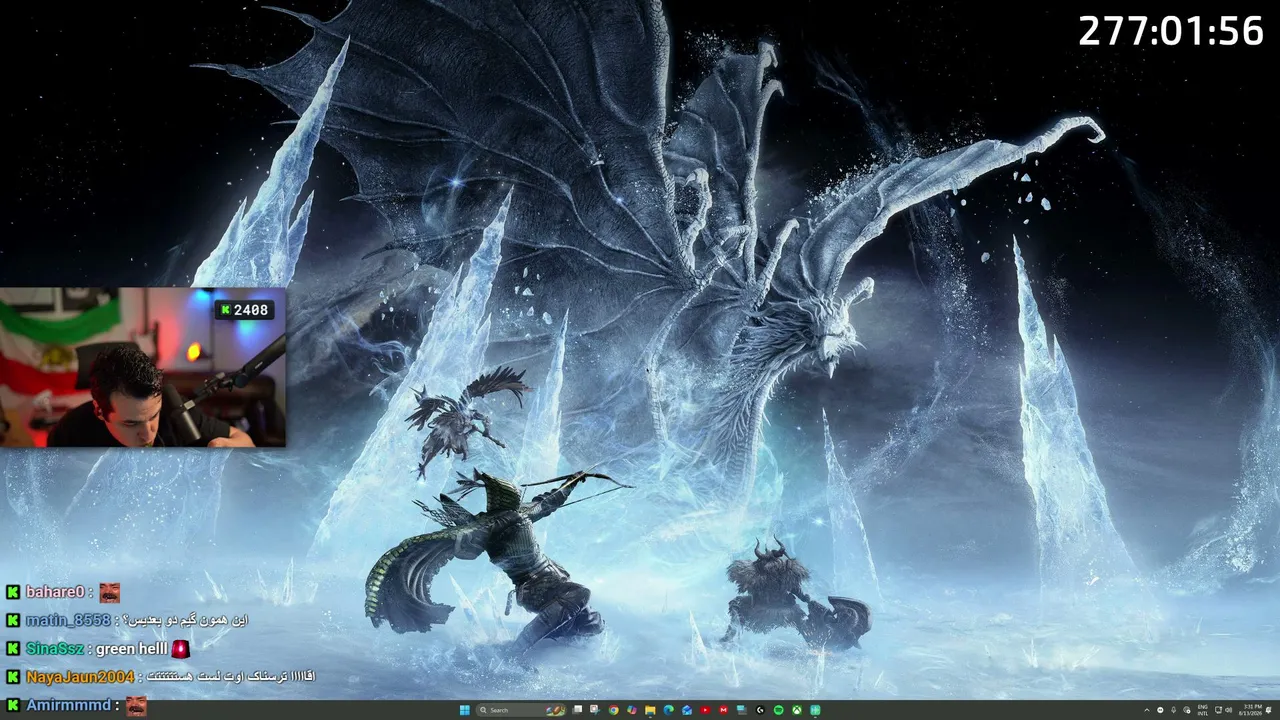Click the Kick badge beside NayaJaun2004
Viewport: 1280px width, 720px height.
[x=13, y=677]
